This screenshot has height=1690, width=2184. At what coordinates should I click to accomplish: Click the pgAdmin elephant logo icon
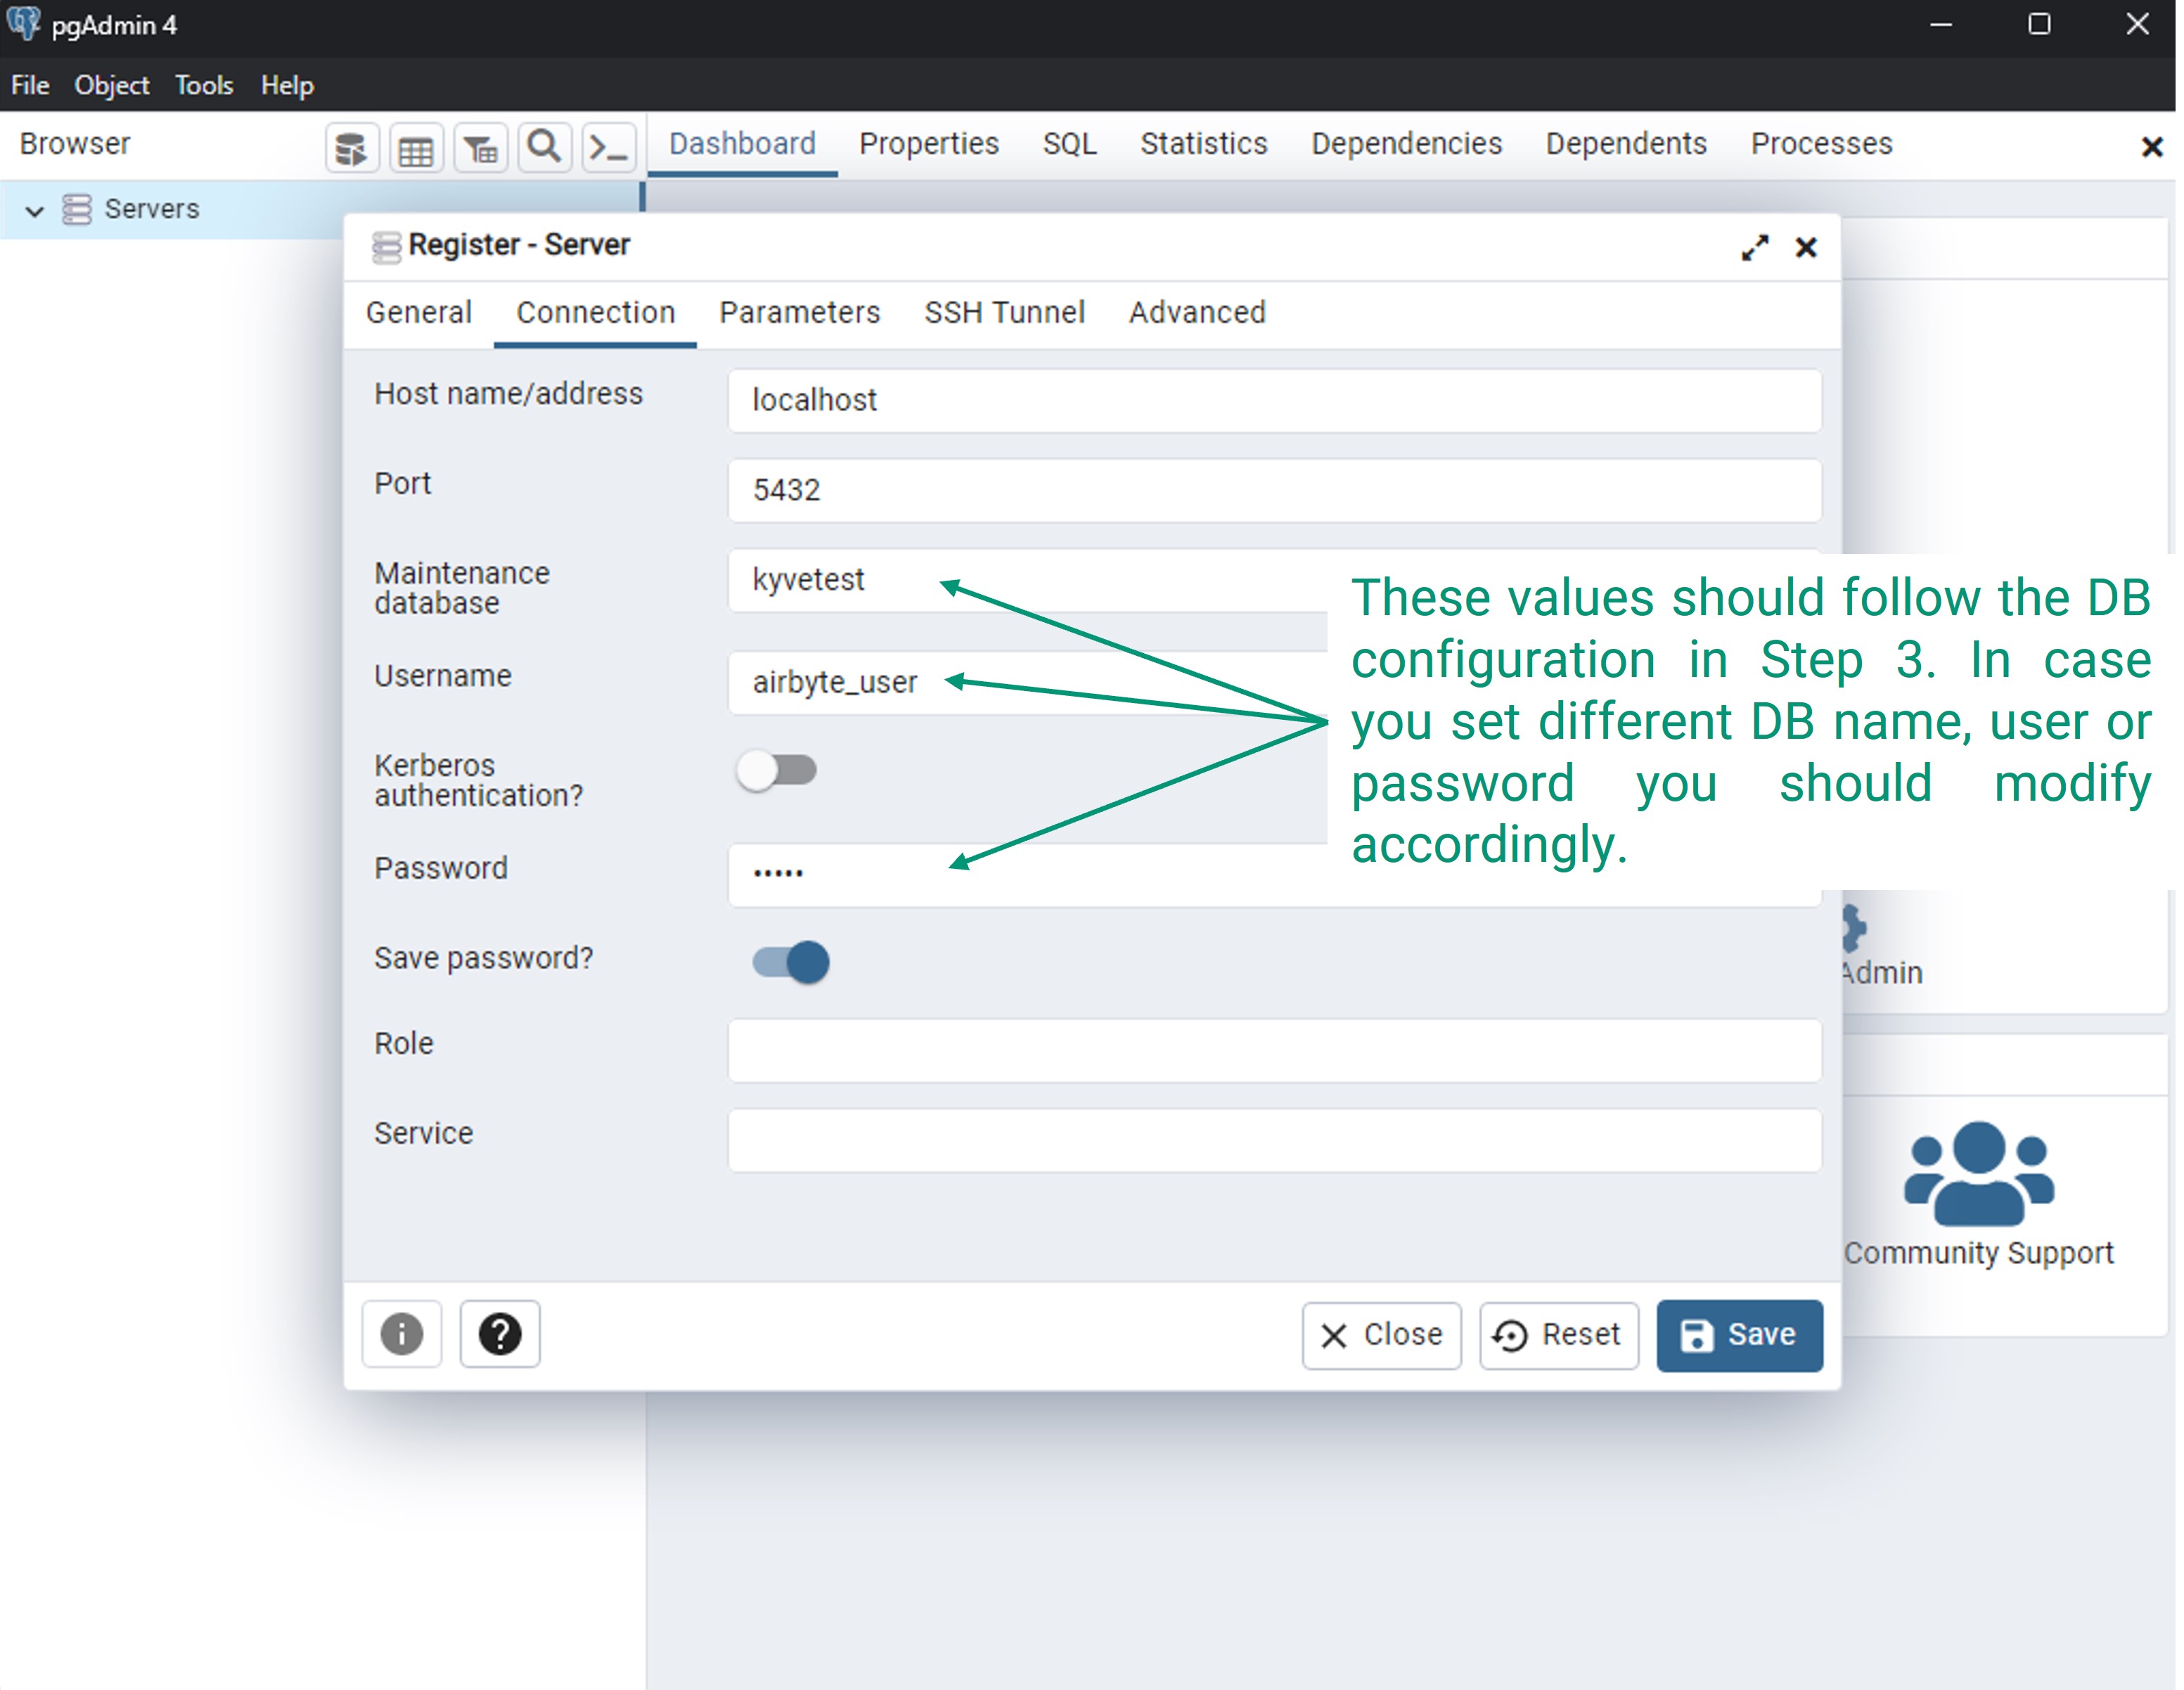(24, 23)
